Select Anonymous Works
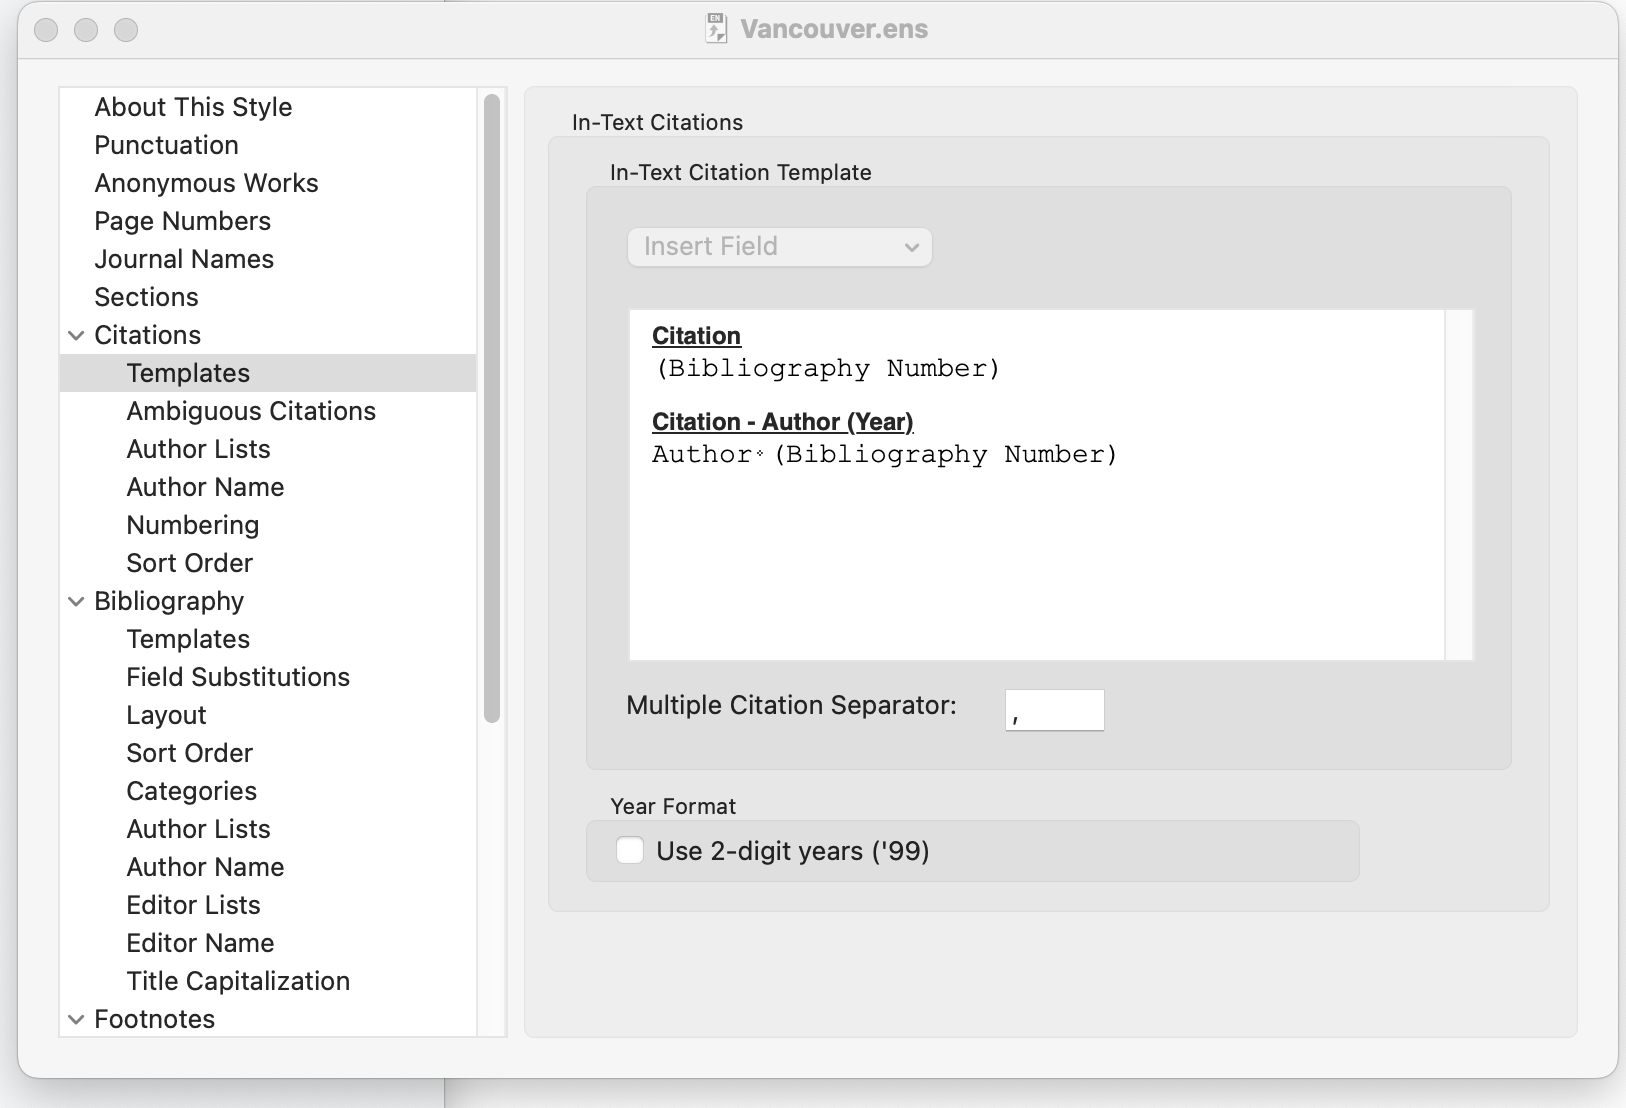Viewport: 1626px width, 1108px height. pyautogui.click(x=206, y=183)
